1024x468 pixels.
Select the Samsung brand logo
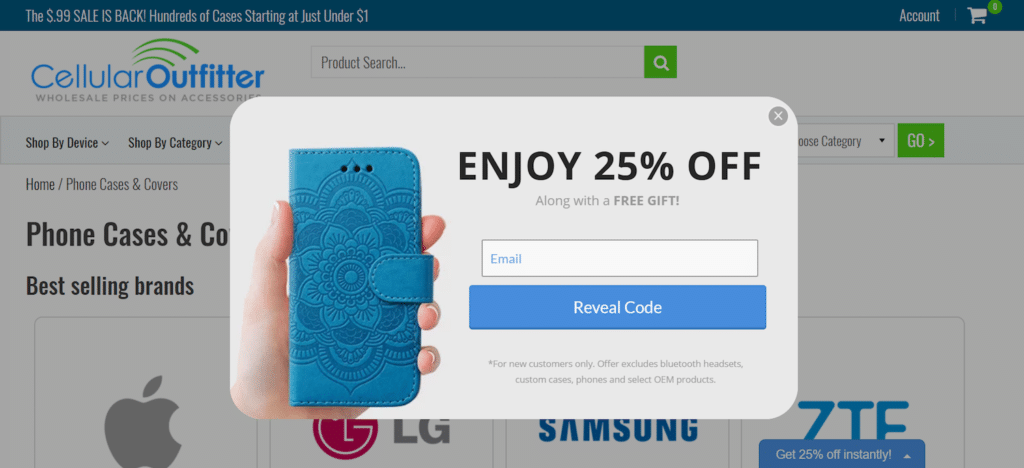[618, 429]
